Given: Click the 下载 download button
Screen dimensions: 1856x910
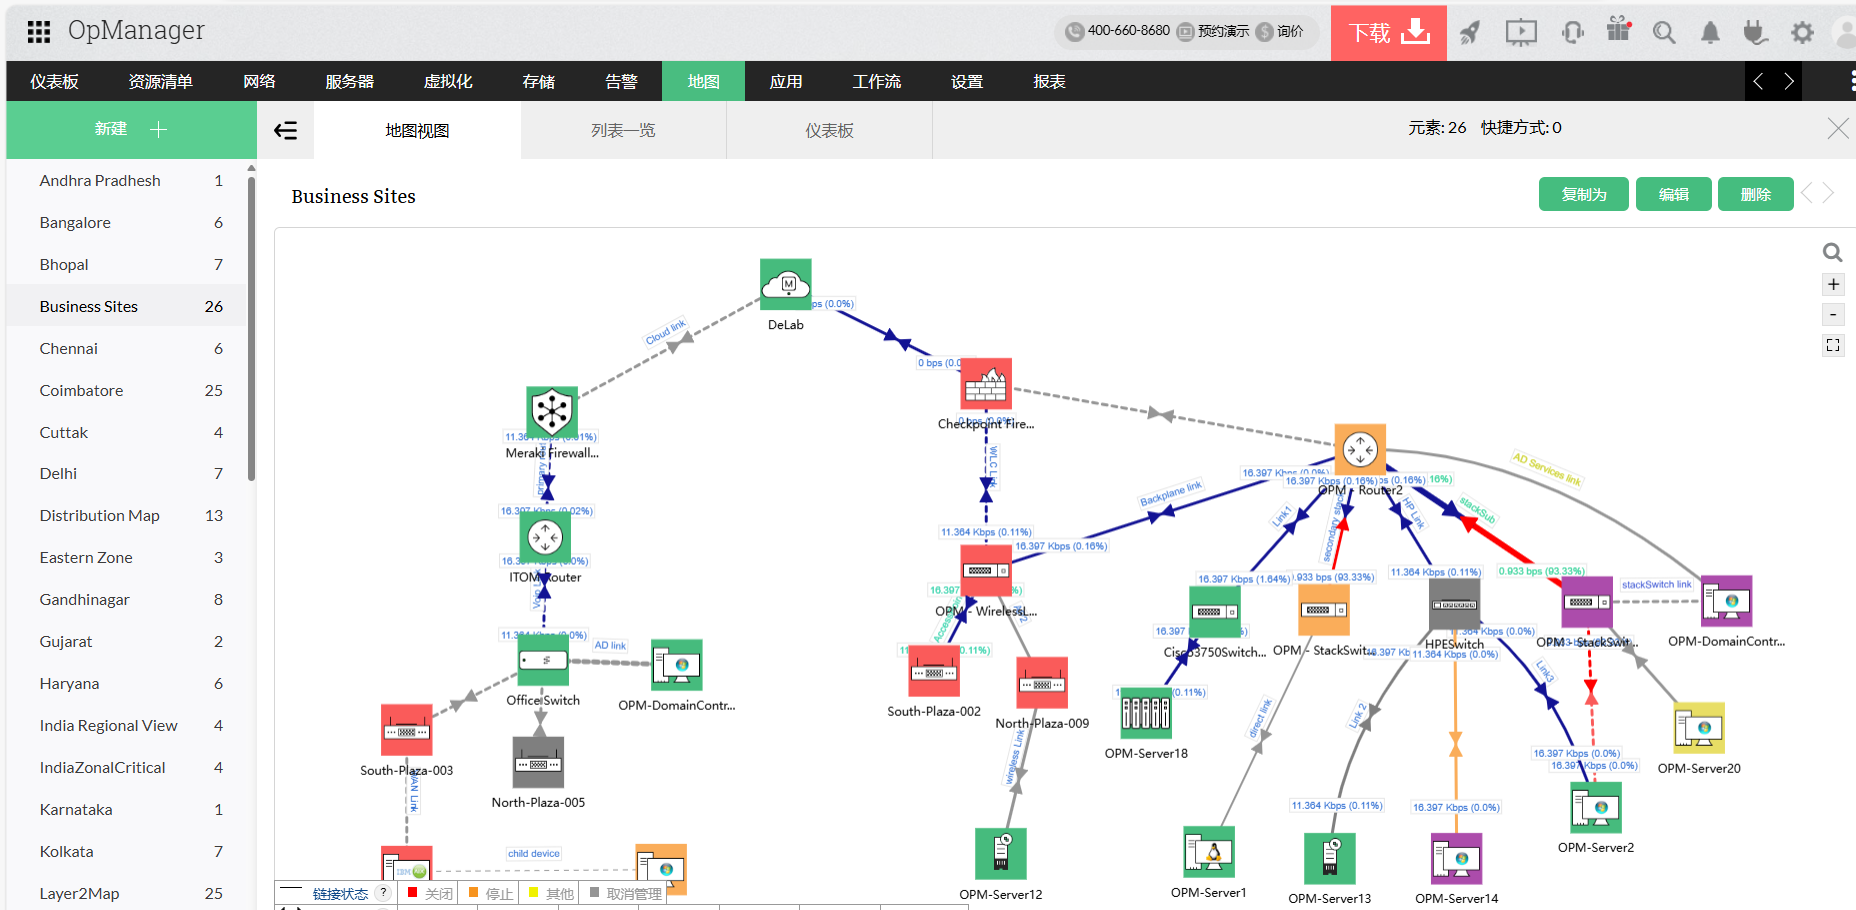Looking at the screenshot, I should pyautogui.click(x=1389, y=33).
